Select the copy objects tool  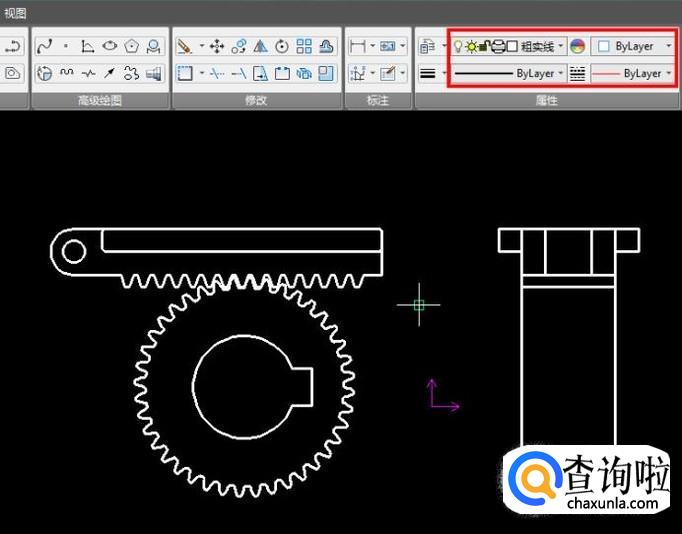pos(239,46)
